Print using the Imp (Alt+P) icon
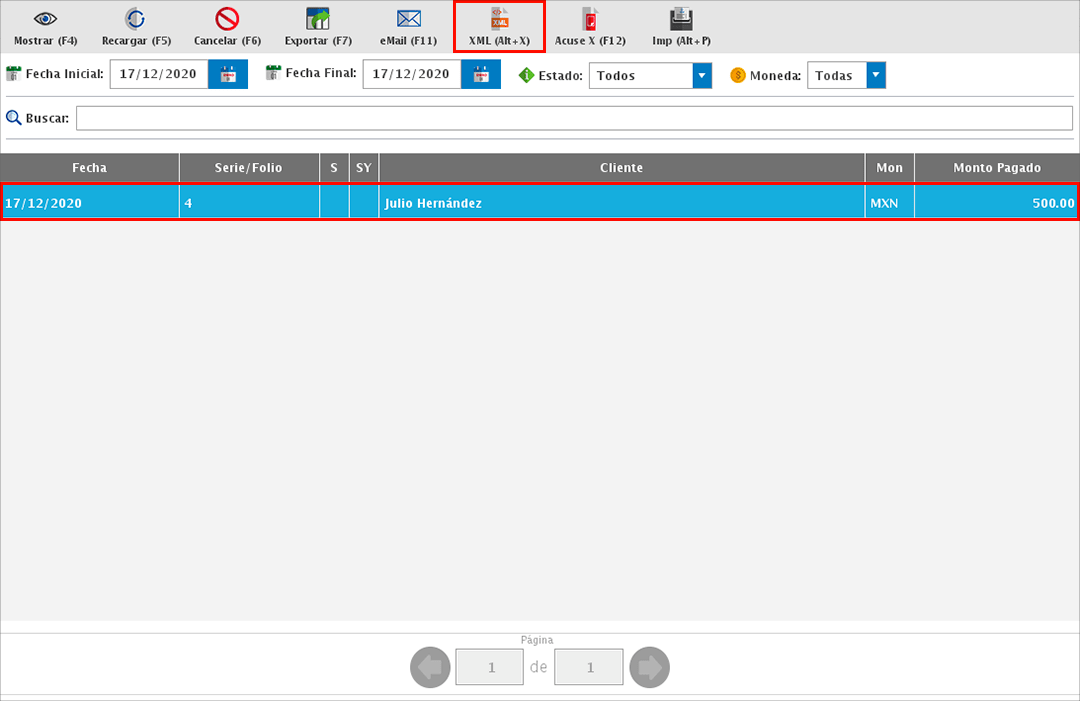Screen dimensions: 1080x701 (681, 20)
